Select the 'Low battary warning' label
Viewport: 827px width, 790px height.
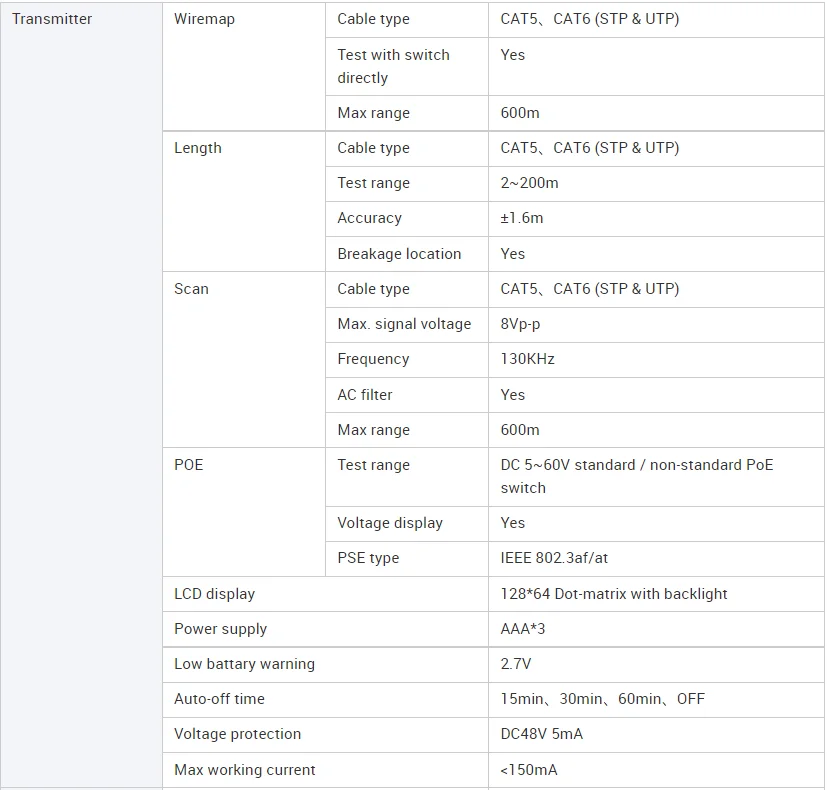244,664
